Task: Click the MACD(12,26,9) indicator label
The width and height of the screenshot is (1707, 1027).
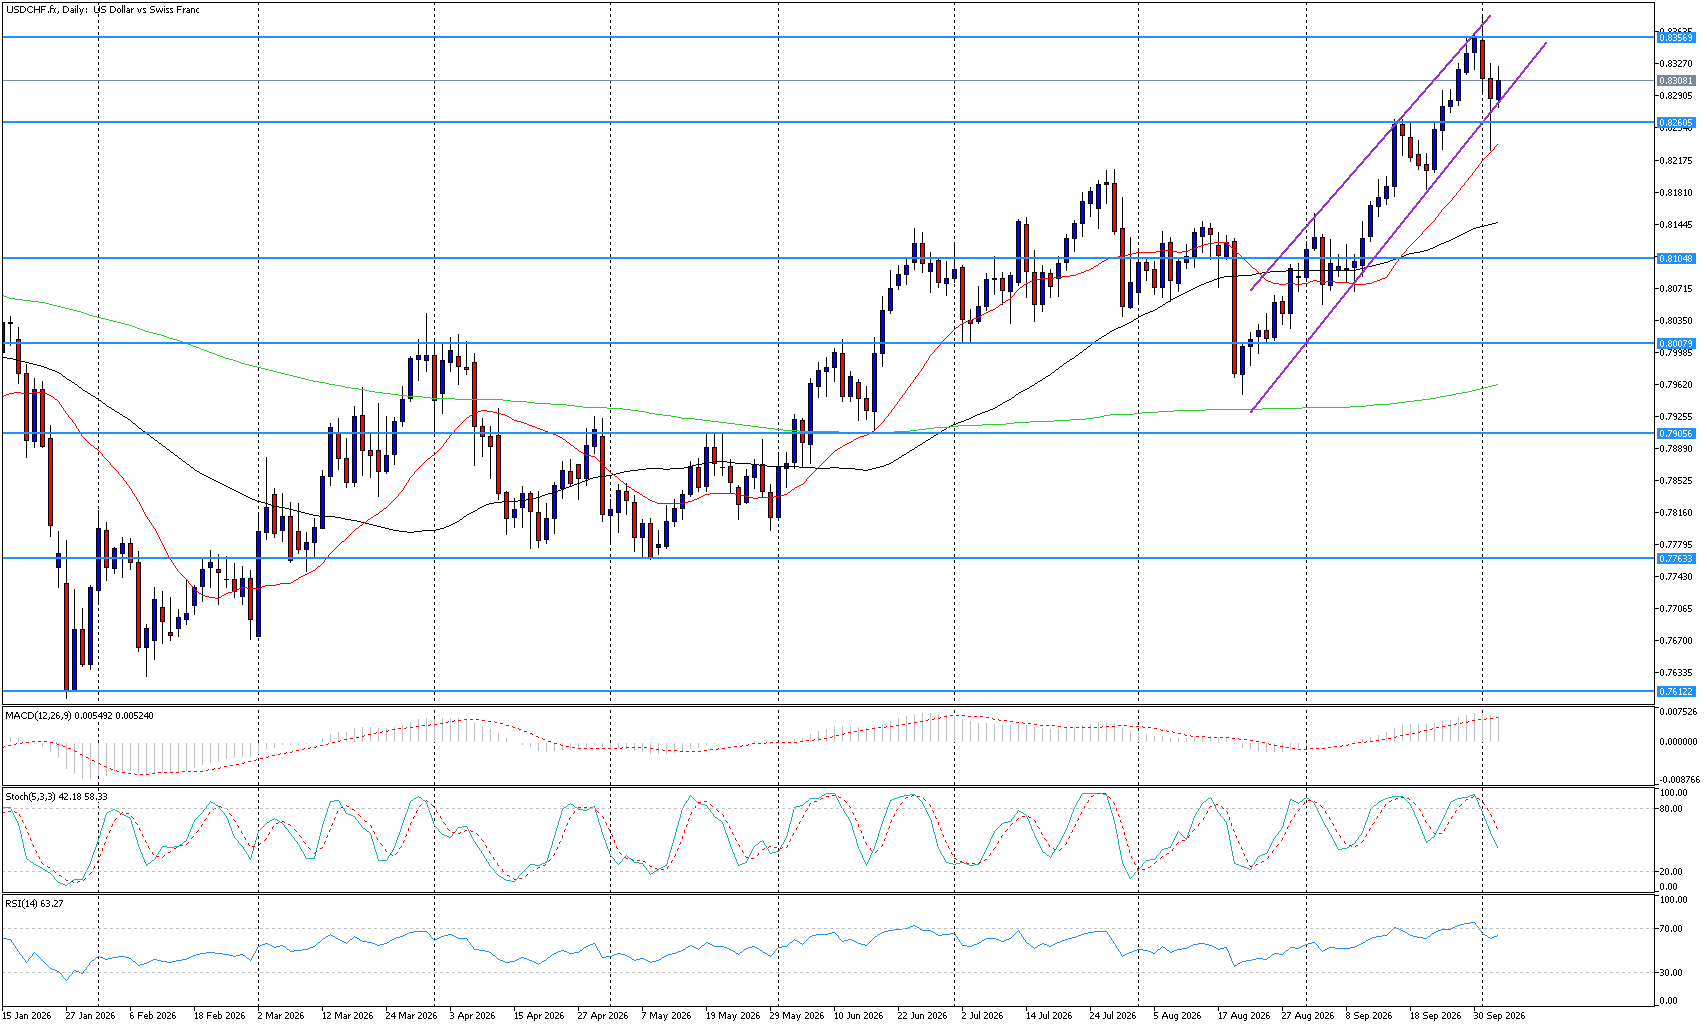Action: 79,715
